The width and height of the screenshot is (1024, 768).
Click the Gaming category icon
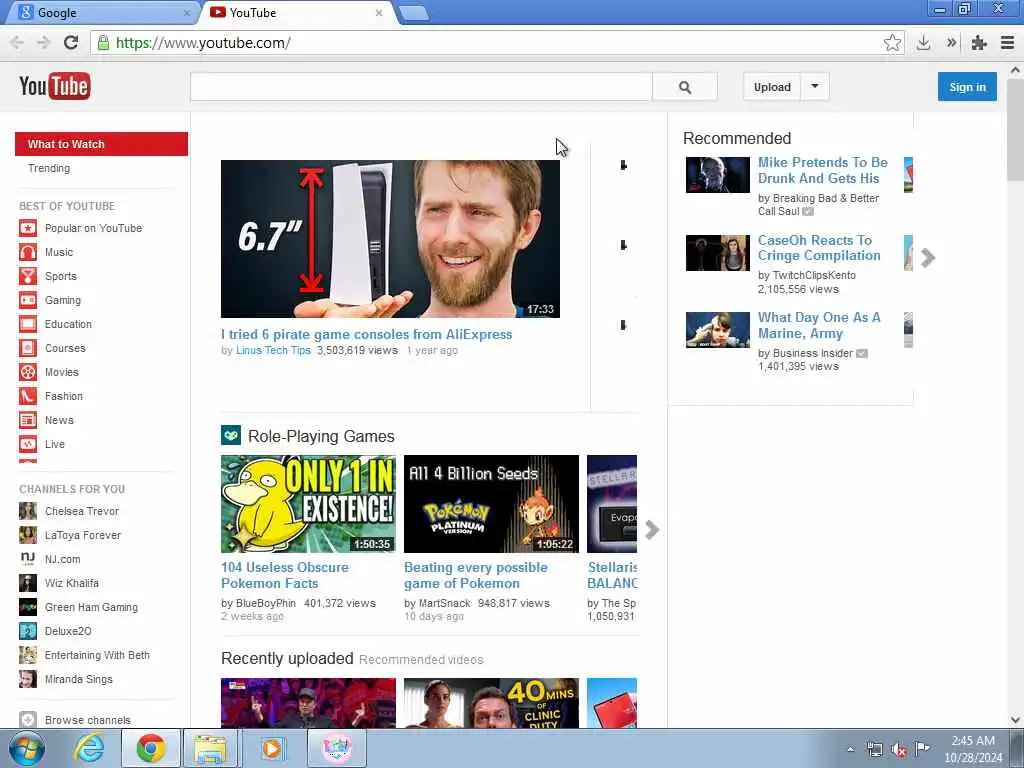tap(27, 300)
